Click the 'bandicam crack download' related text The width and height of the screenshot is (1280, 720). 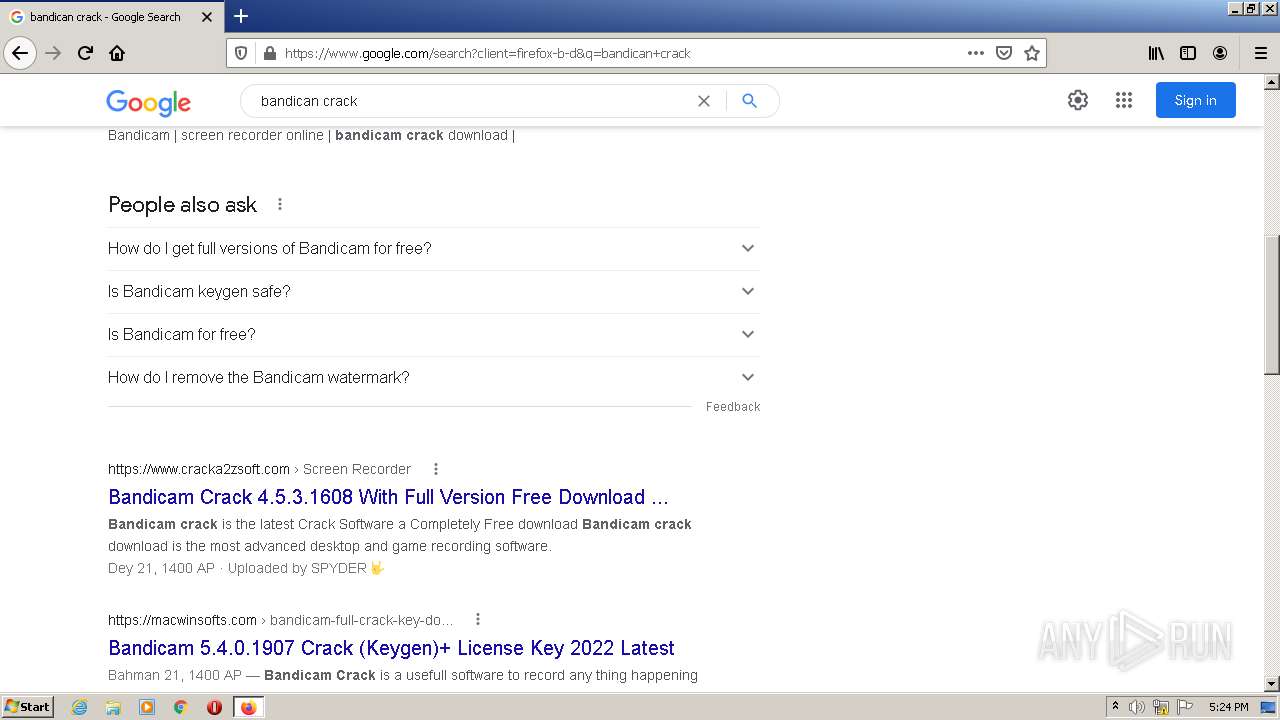click(421, 135)
